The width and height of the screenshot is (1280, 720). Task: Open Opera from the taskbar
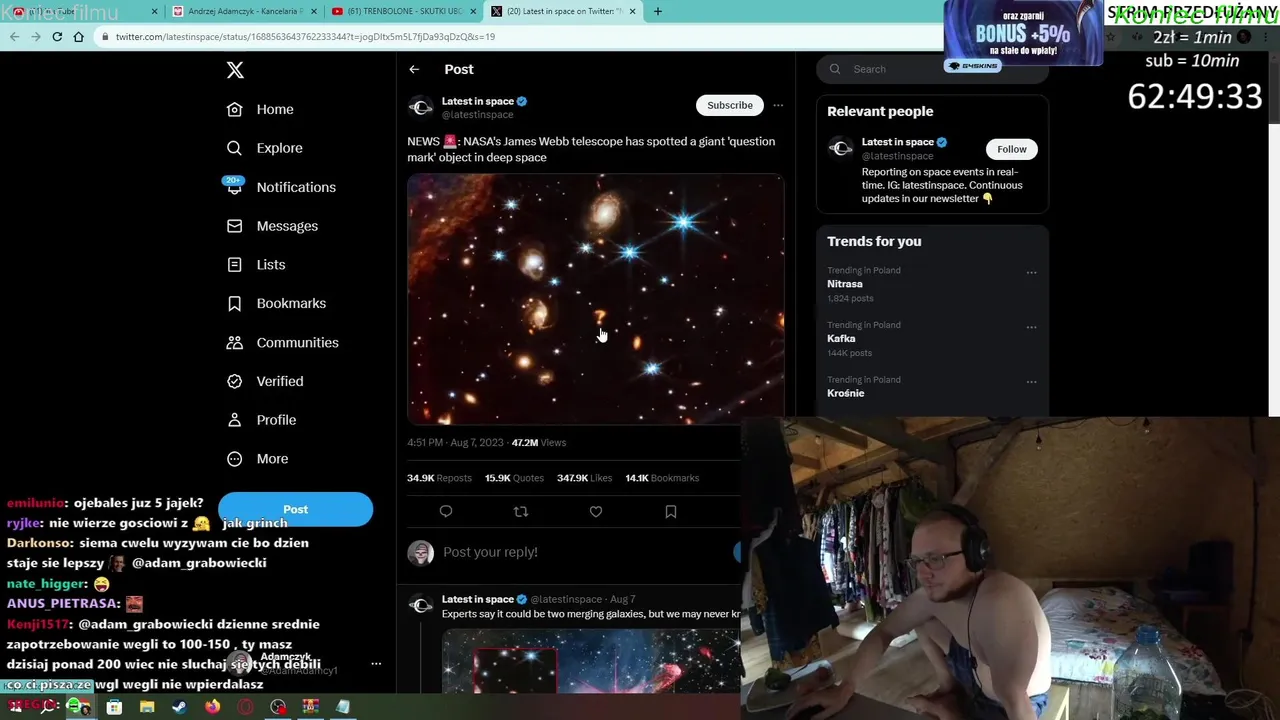tap(245, 707)
